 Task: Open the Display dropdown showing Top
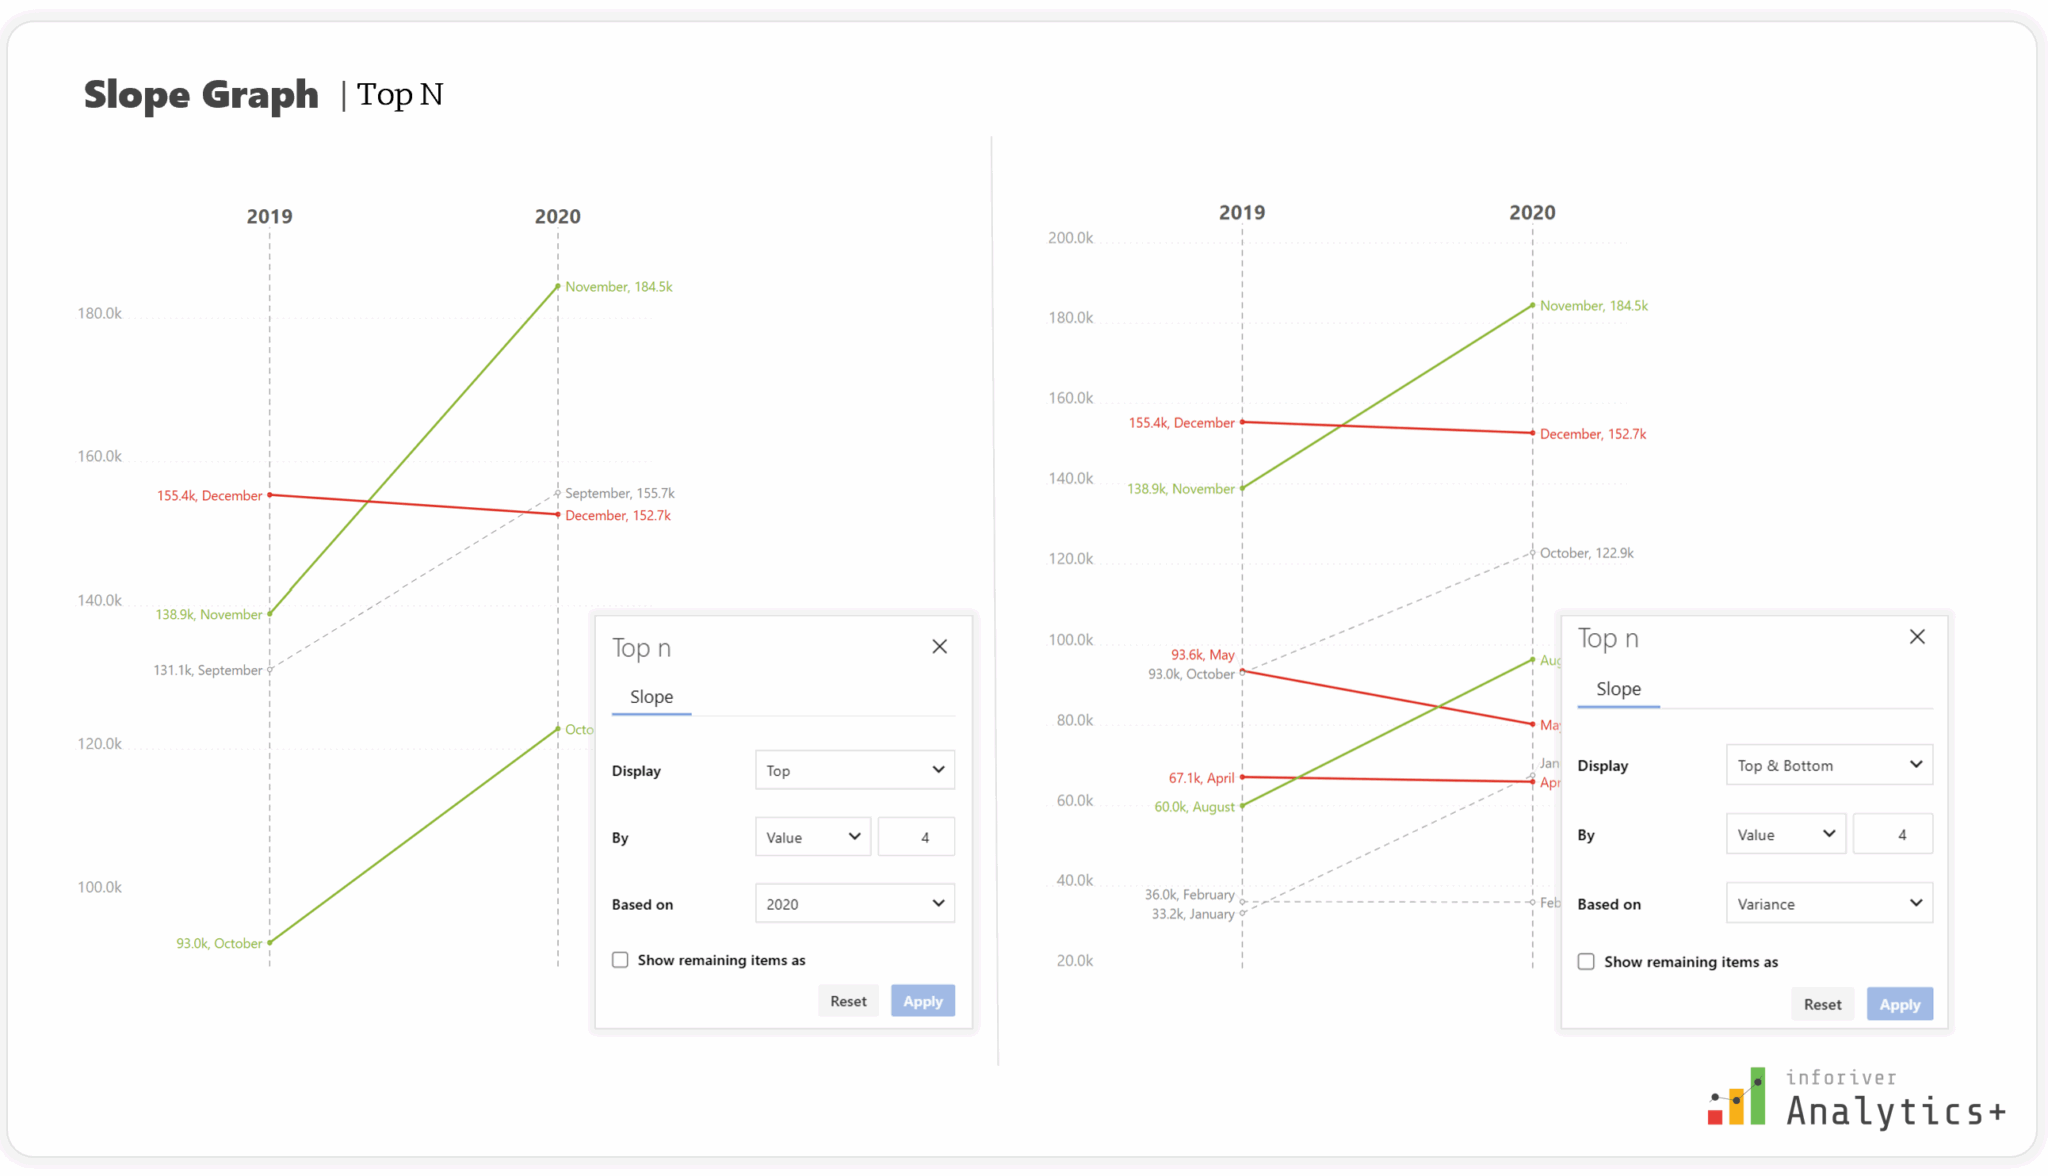click(854, 770)
